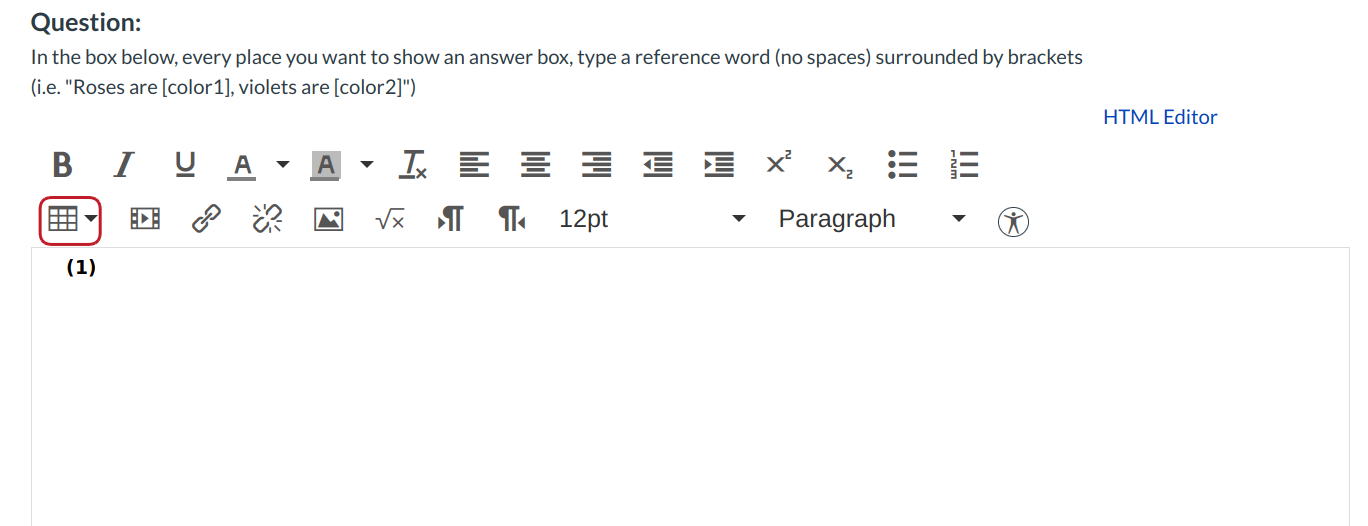Center align the text
The image size is (1368, 526).
536,164
